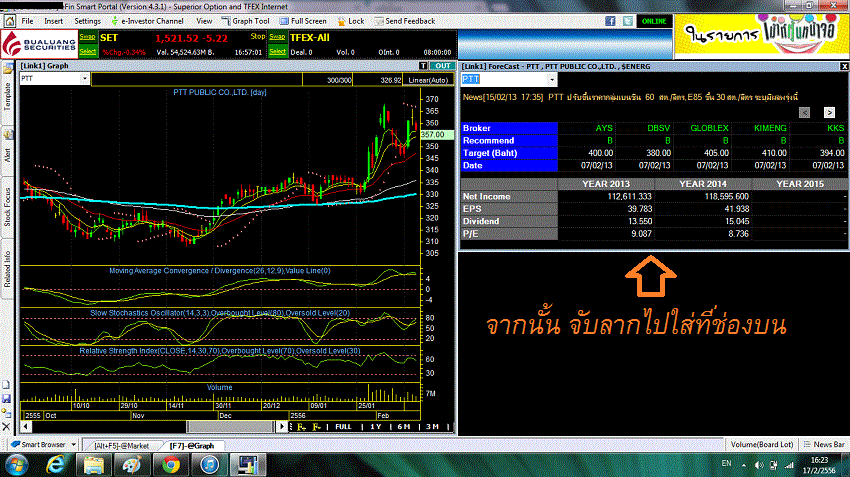Open the Alert side tab
Screen dimensions: 850x477
8,154
